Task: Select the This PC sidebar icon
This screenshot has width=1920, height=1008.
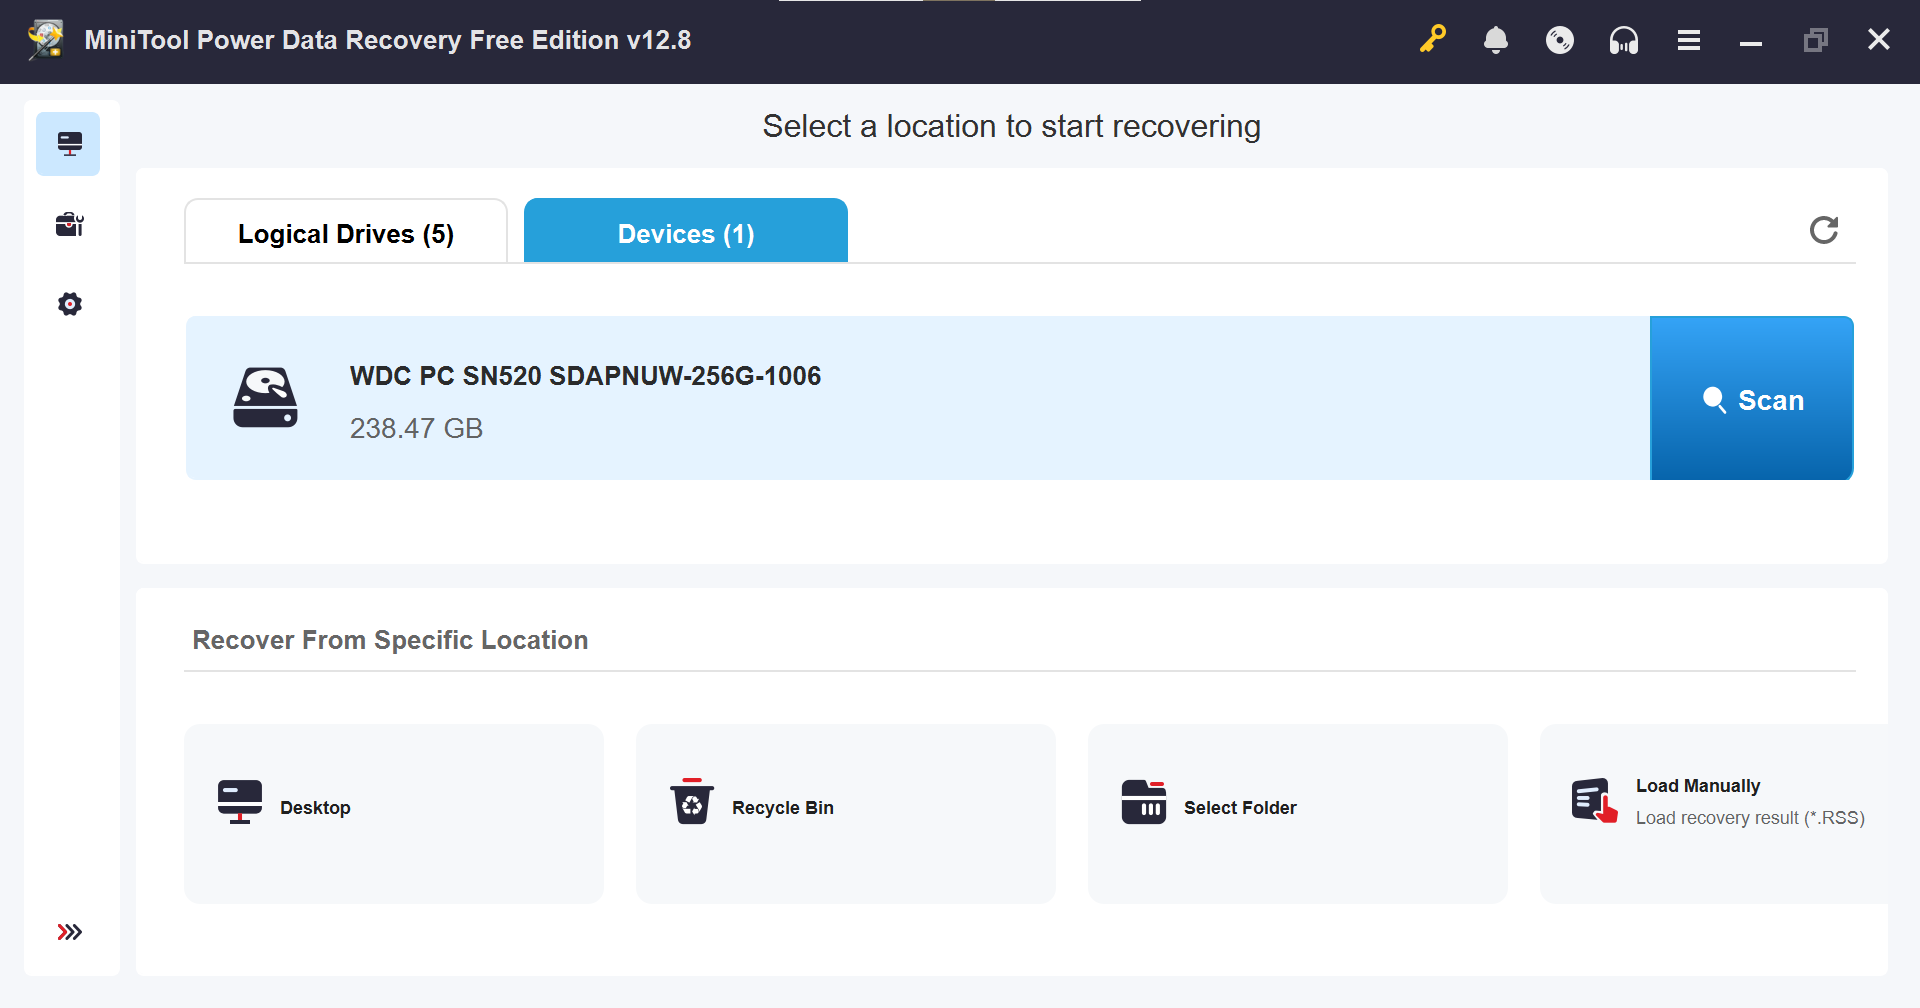Action: pyautogui.click(x=68, y=144)
